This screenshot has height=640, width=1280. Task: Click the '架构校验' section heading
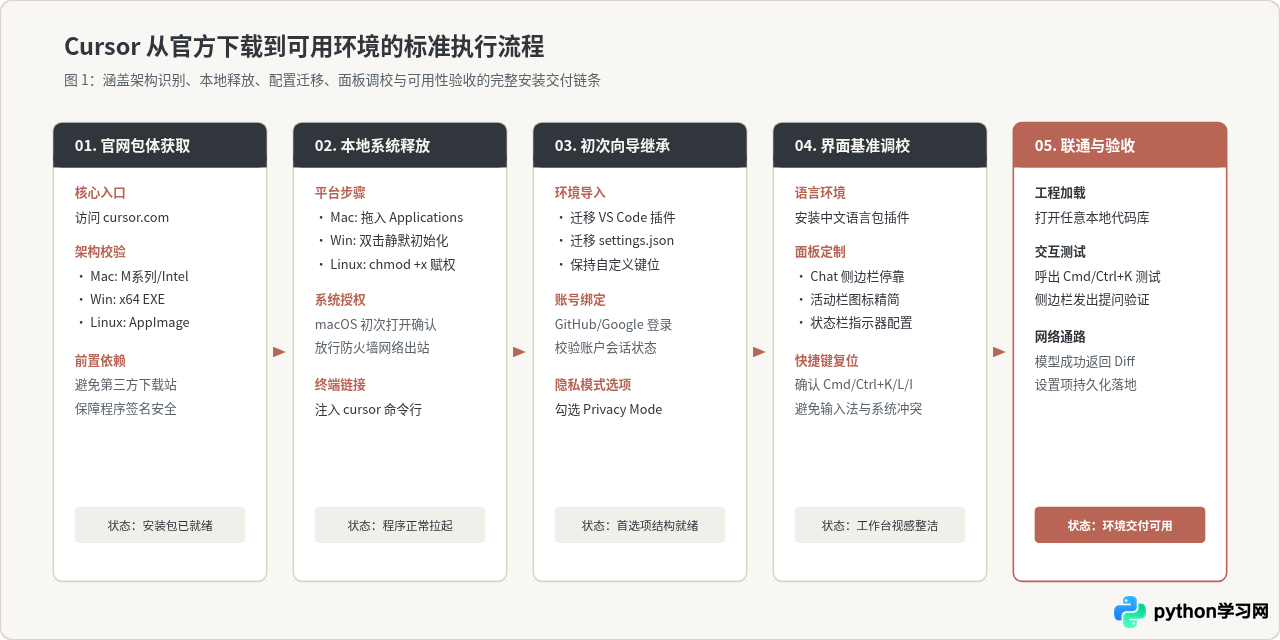click(x=100, y=252)
